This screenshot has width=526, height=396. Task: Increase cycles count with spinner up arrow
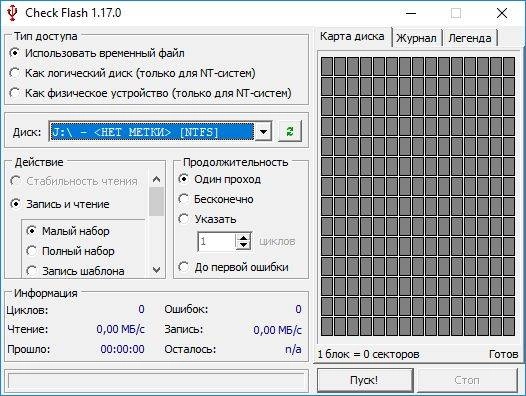[x=243, y=237]
